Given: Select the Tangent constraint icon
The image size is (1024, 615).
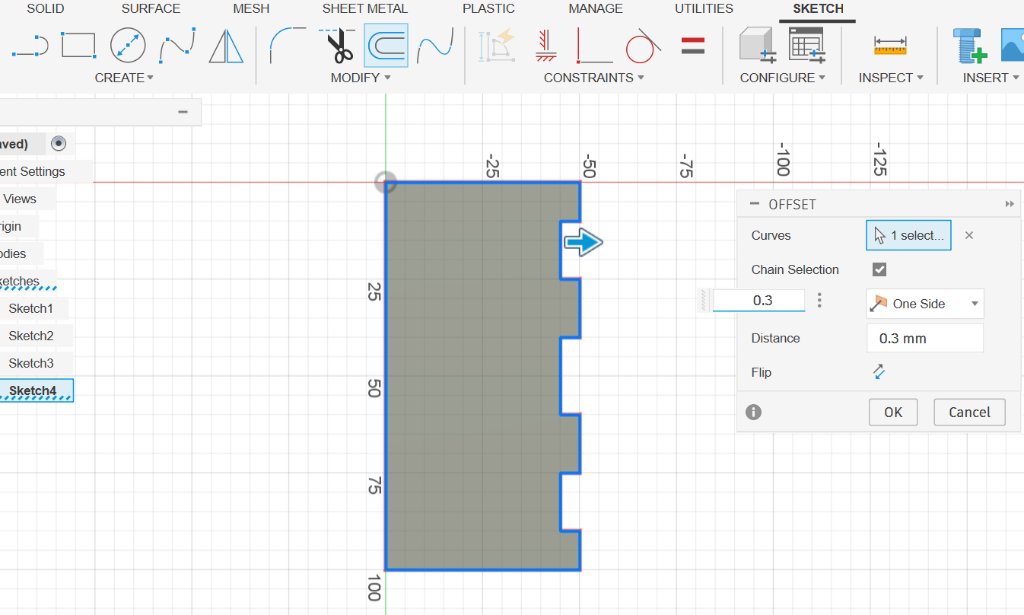Looking at the screenshot, I should point(643,46).
